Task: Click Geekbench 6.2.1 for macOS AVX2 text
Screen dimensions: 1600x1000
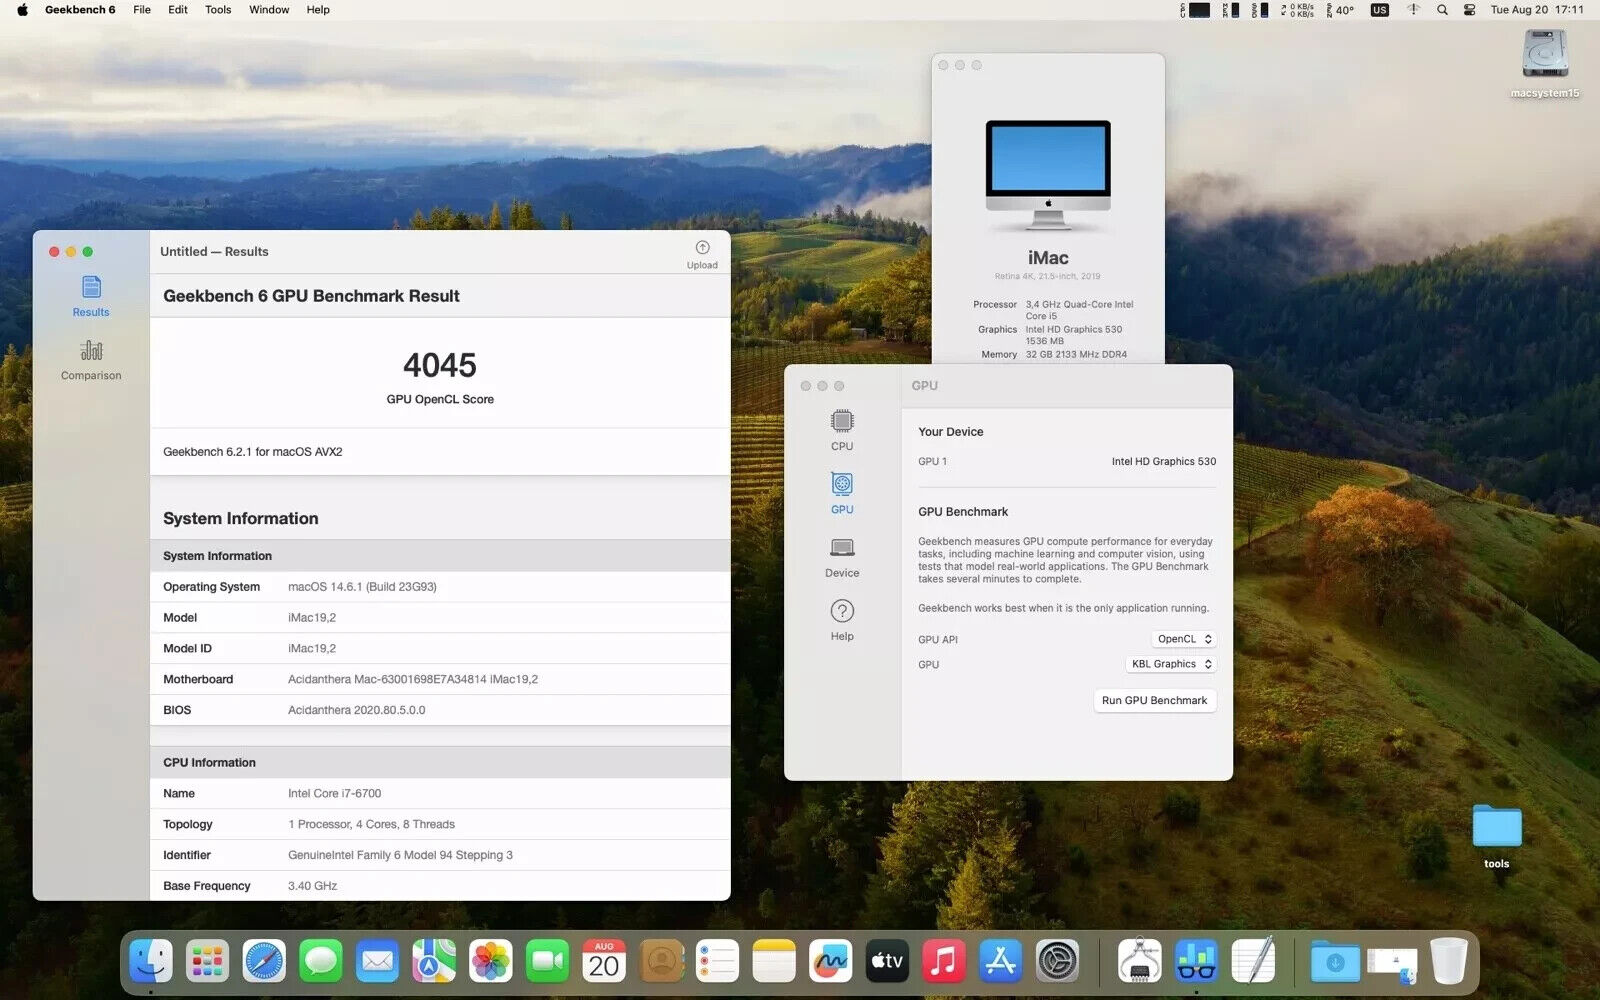Action: click(x=253, y=452)
